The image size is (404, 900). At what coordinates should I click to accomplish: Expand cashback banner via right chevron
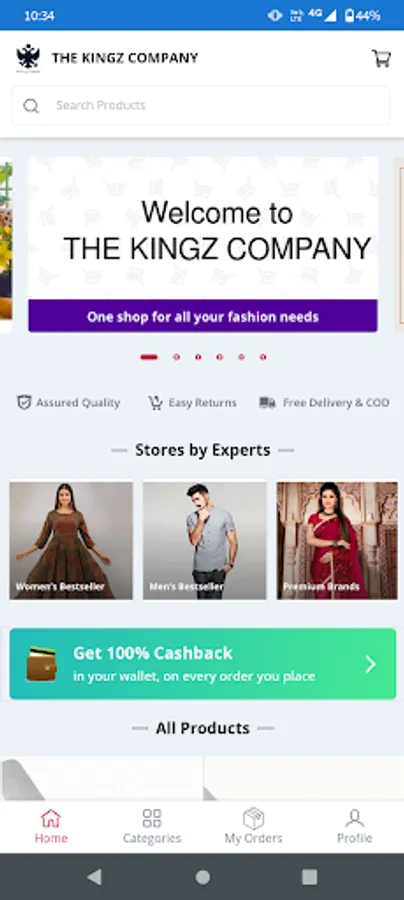[x=371, y=664]
